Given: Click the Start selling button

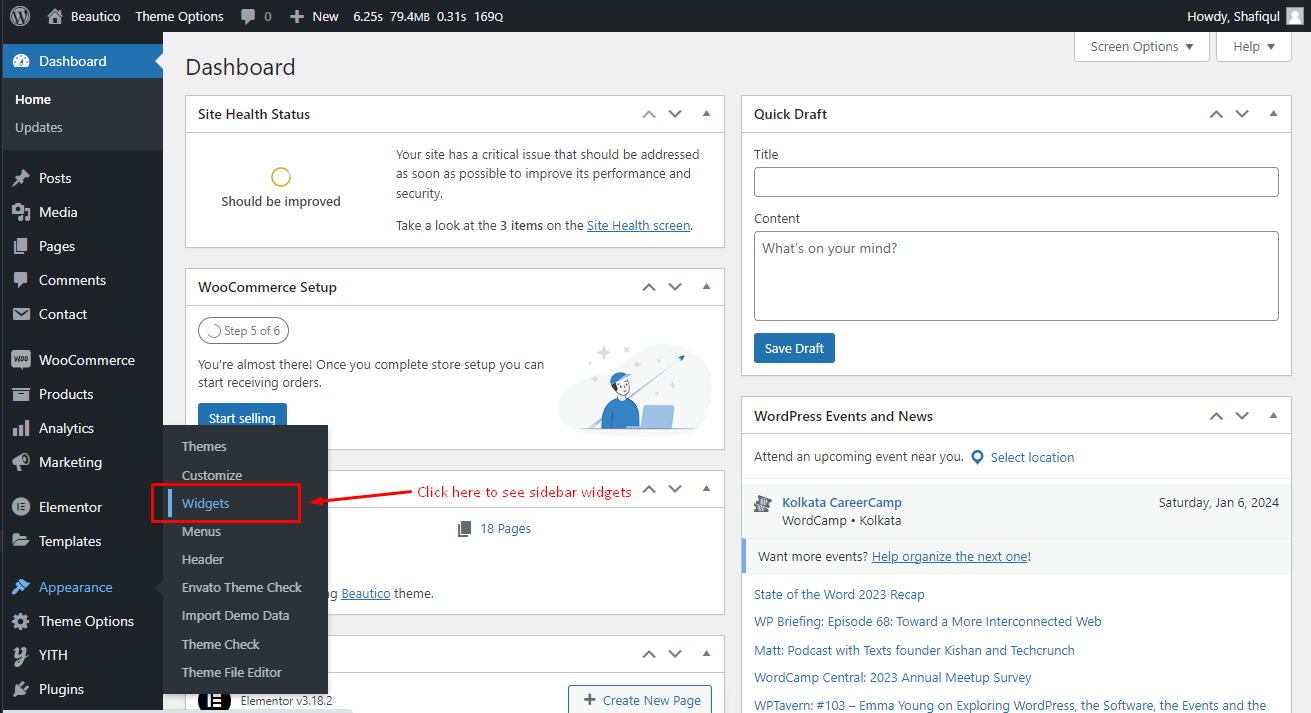Looking at the screenshot, I should tap(242, 417).
